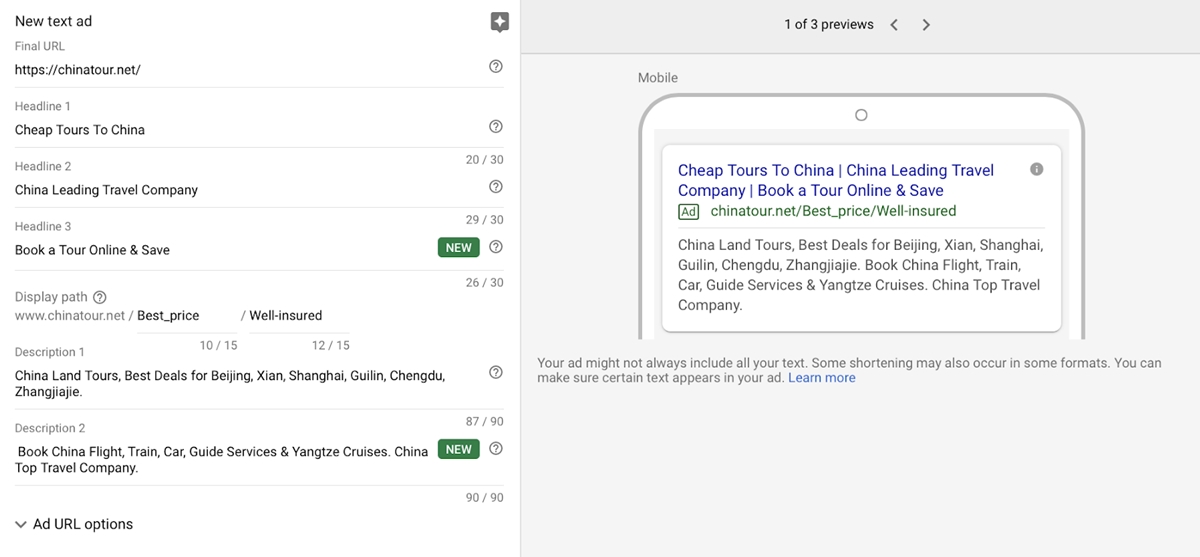Click the ad suggestions sparkle icon
The image size is (1200, 557).
tap(500, 23)
